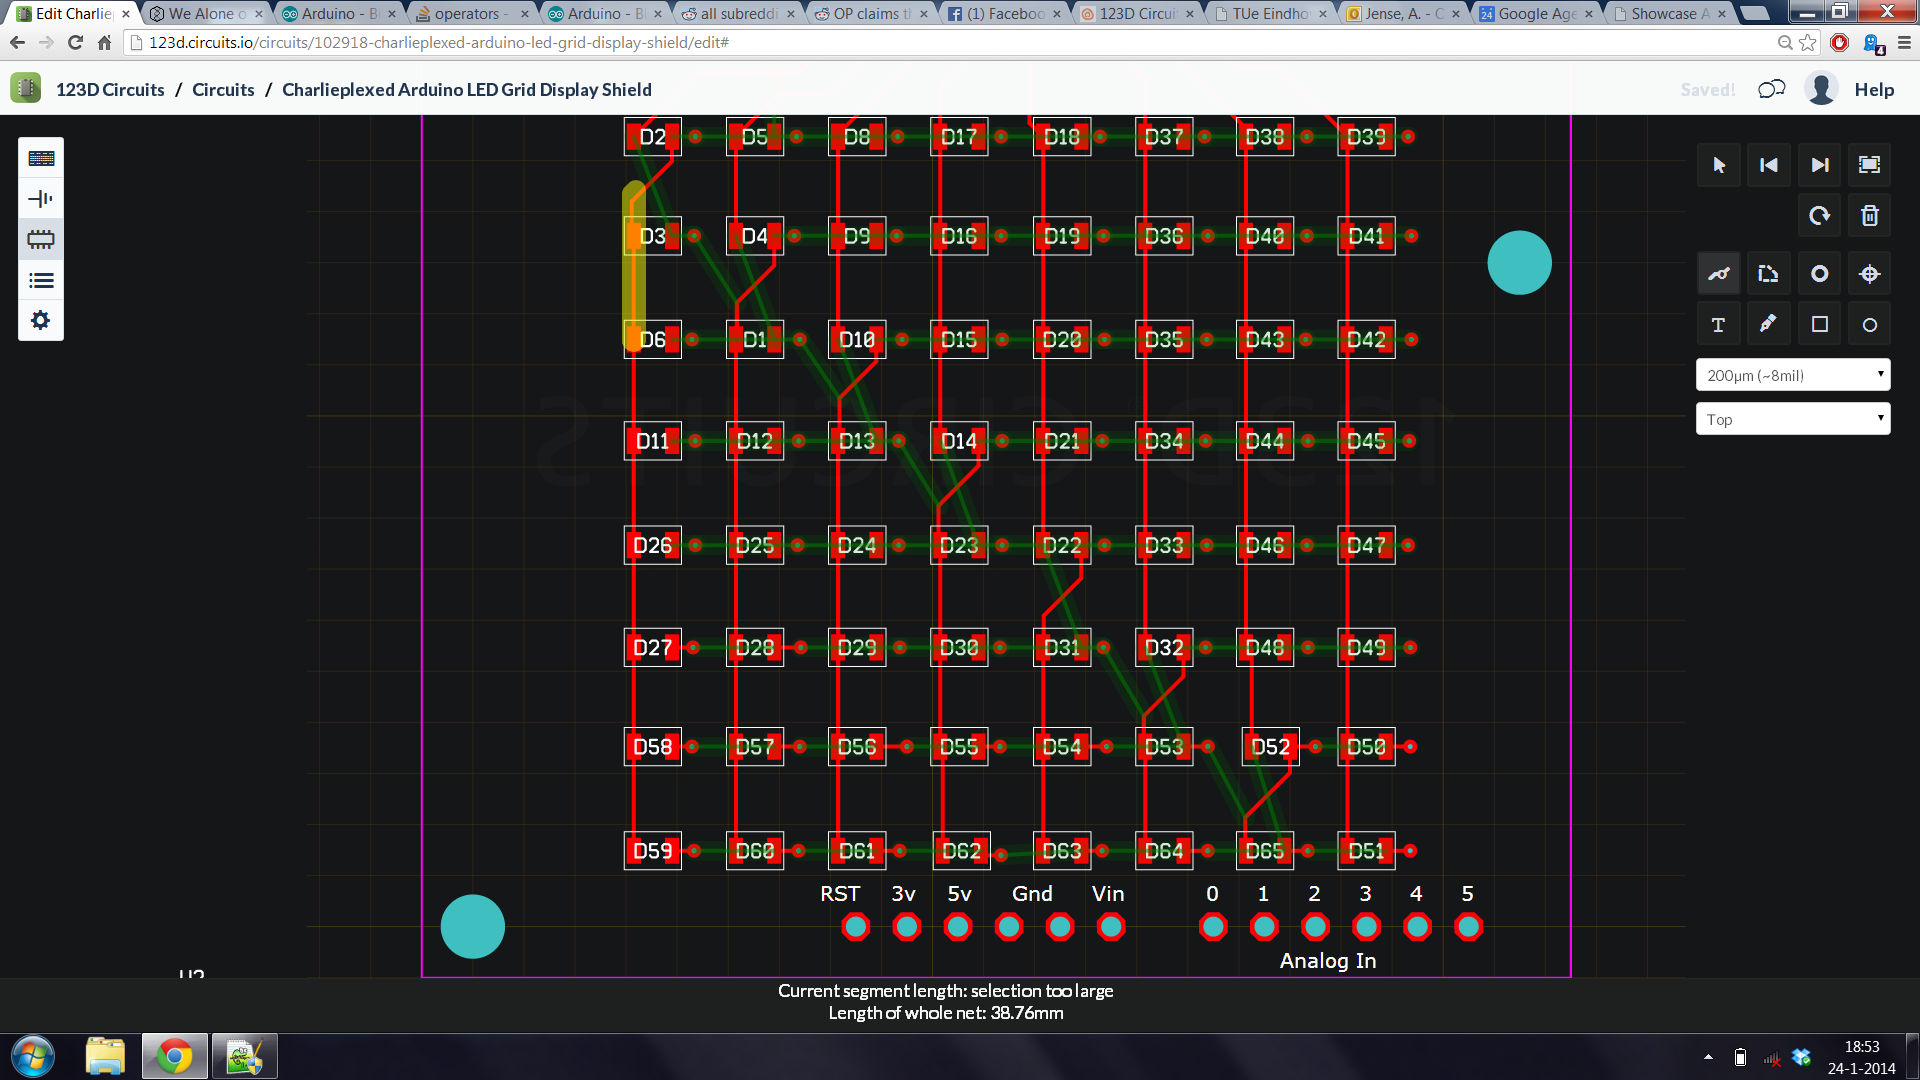Select the rectangle drawing tool
The height and width of the screenshot is (1080, 1920).
point(1819,323)
